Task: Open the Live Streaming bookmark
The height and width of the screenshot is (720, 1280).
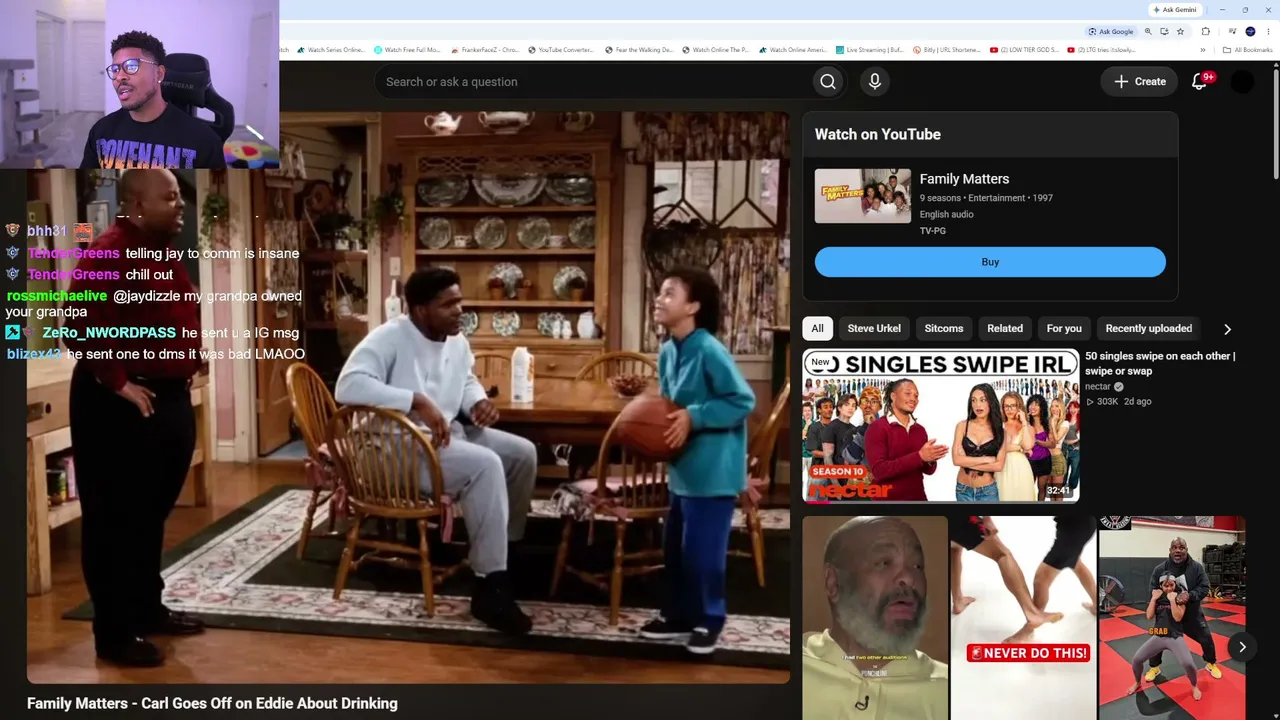Action: tap(870, 50)
